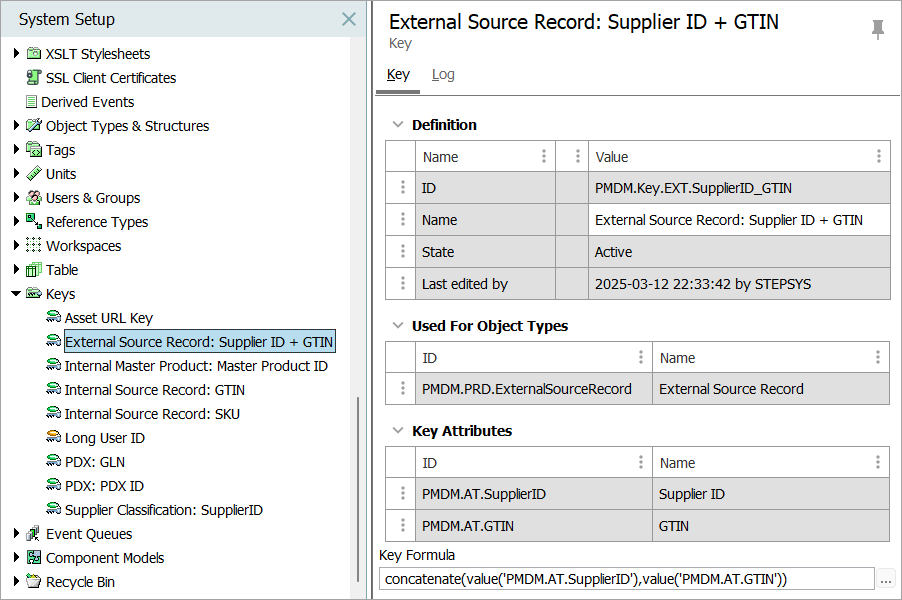Select Internal Source Record: SKU key
Viewport: 902px width, 600px height.
click(x=152, y=414)
